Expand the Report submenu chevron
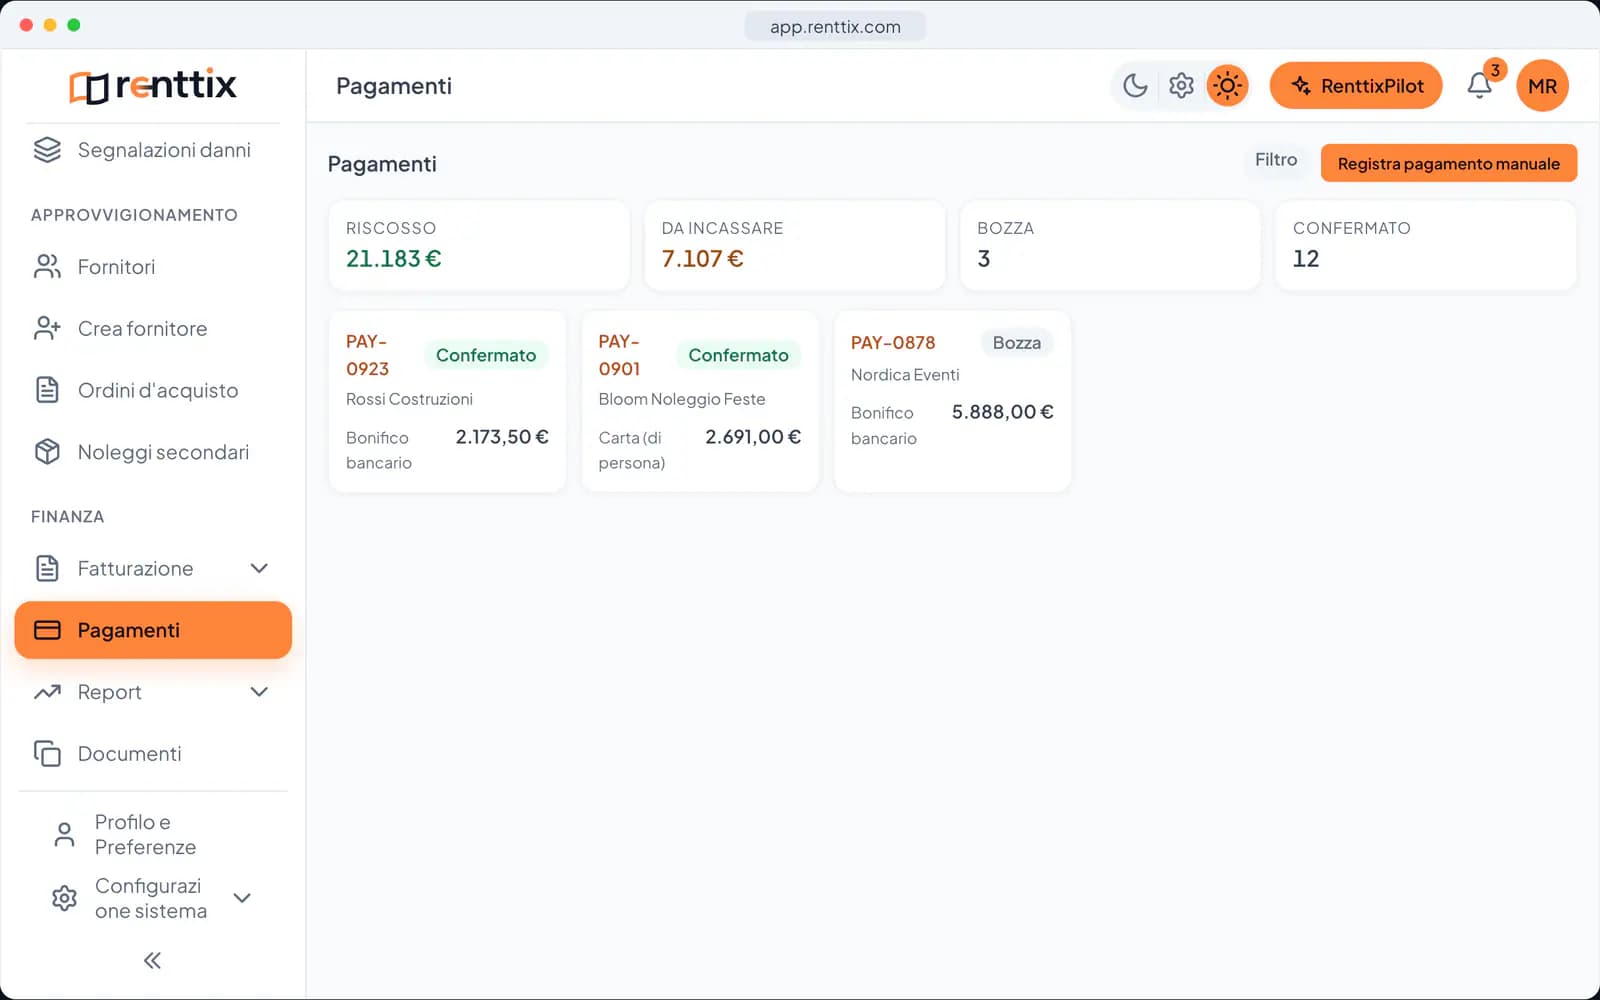The width and height of the screenshot is (1600, 1000). pyautogui.click(x=259, y=692)
